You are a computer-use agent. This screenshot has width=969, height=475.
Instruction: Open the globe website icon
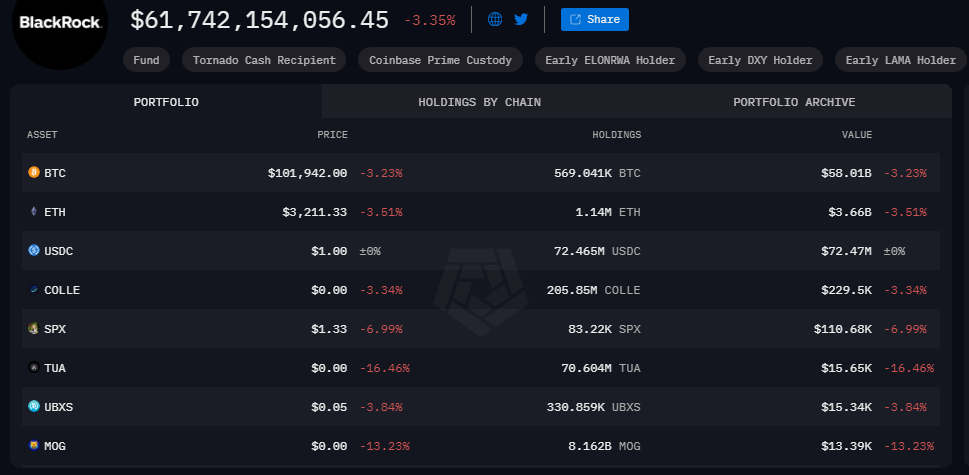[x=495, y=19]
